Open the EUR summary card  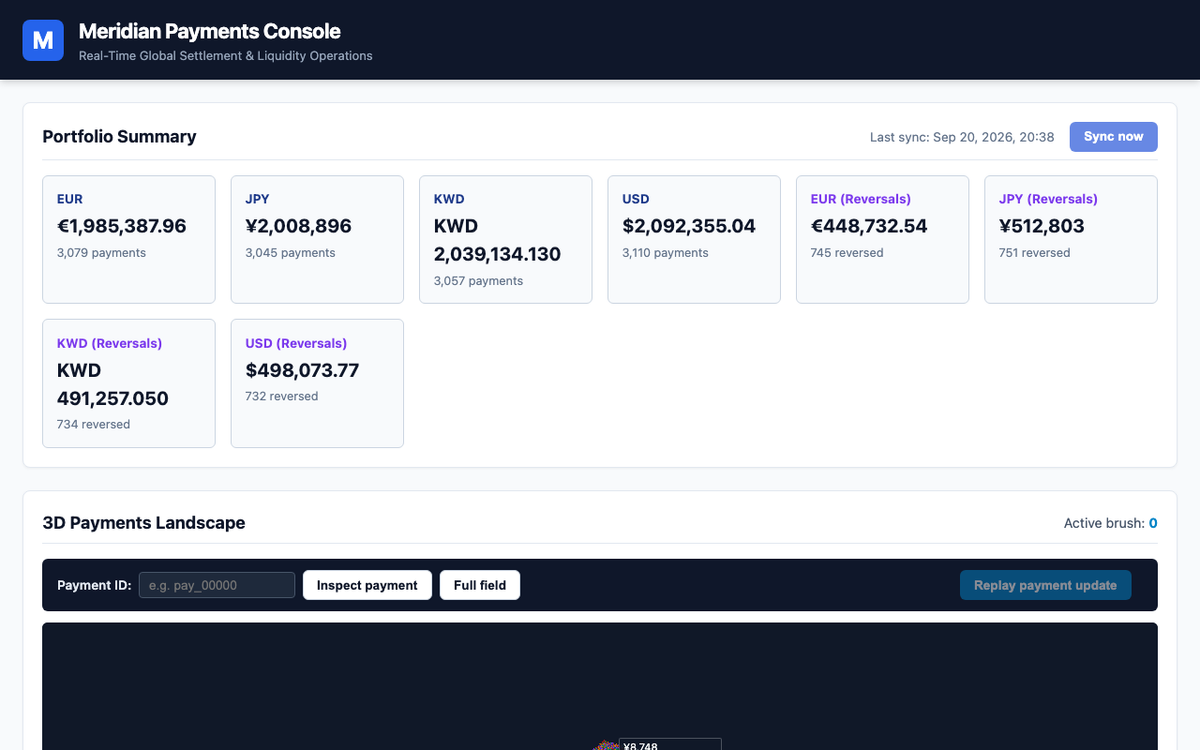tap(129, 240)
